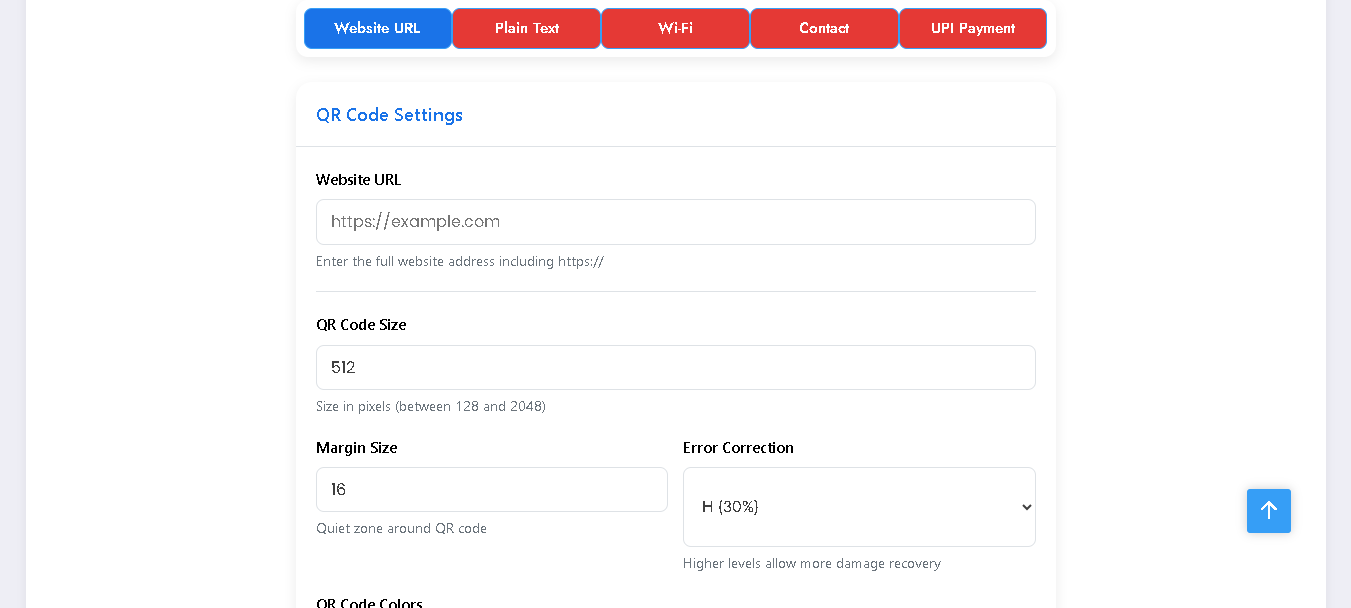Click the 'Quiet zone around QR code' hint

pyautogui.click(x=401, y=528)
